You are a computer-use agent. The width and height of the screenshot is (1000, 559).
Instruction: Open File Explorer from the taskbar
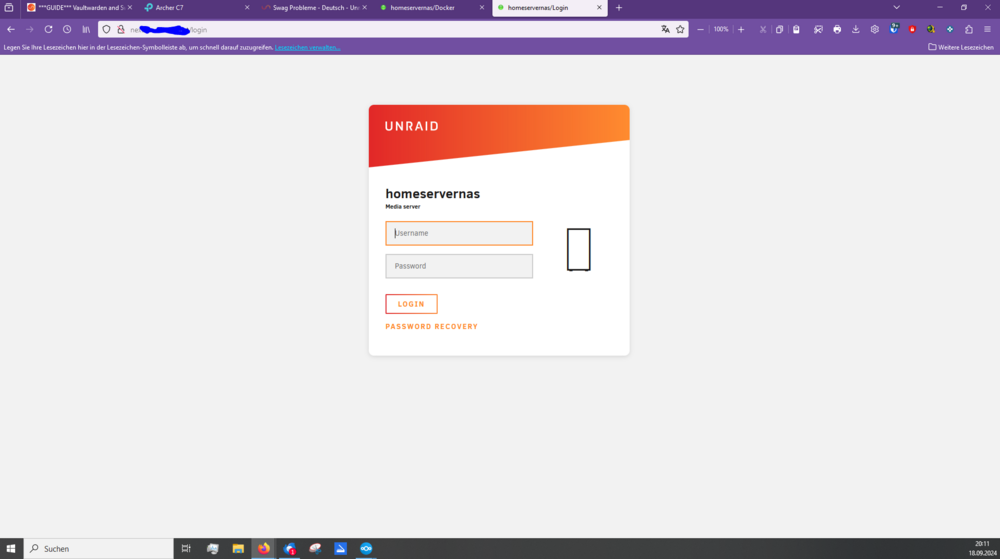coord(238,548)
